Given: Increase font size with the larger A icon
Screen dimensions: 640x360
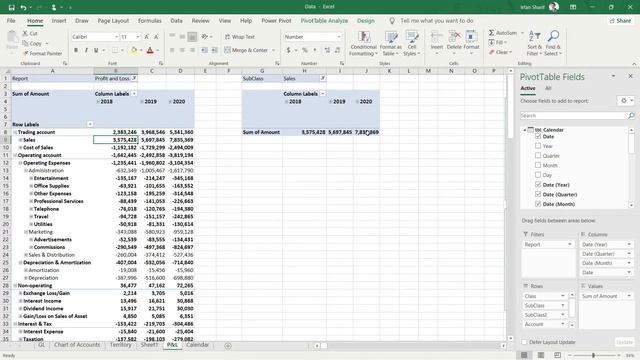Looking at the screenshot, I should point(147,37).
